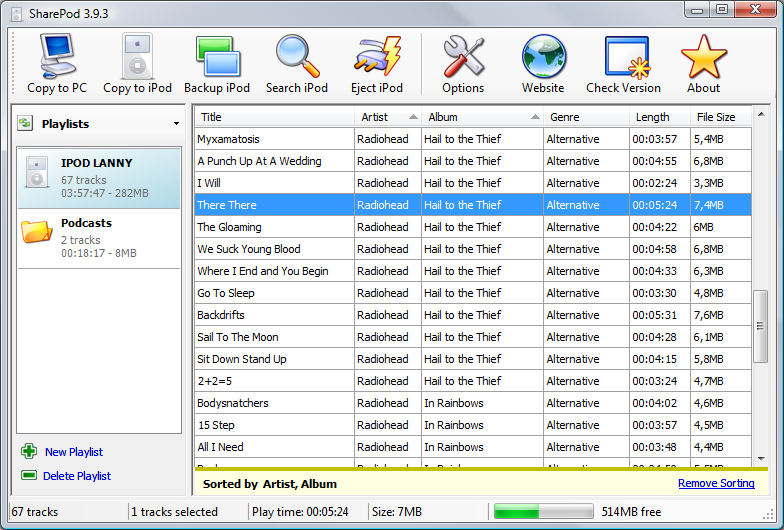Select the track A Punch Up At A Wedding
Viewport: 784px width, 530px height.
(473, 161)
